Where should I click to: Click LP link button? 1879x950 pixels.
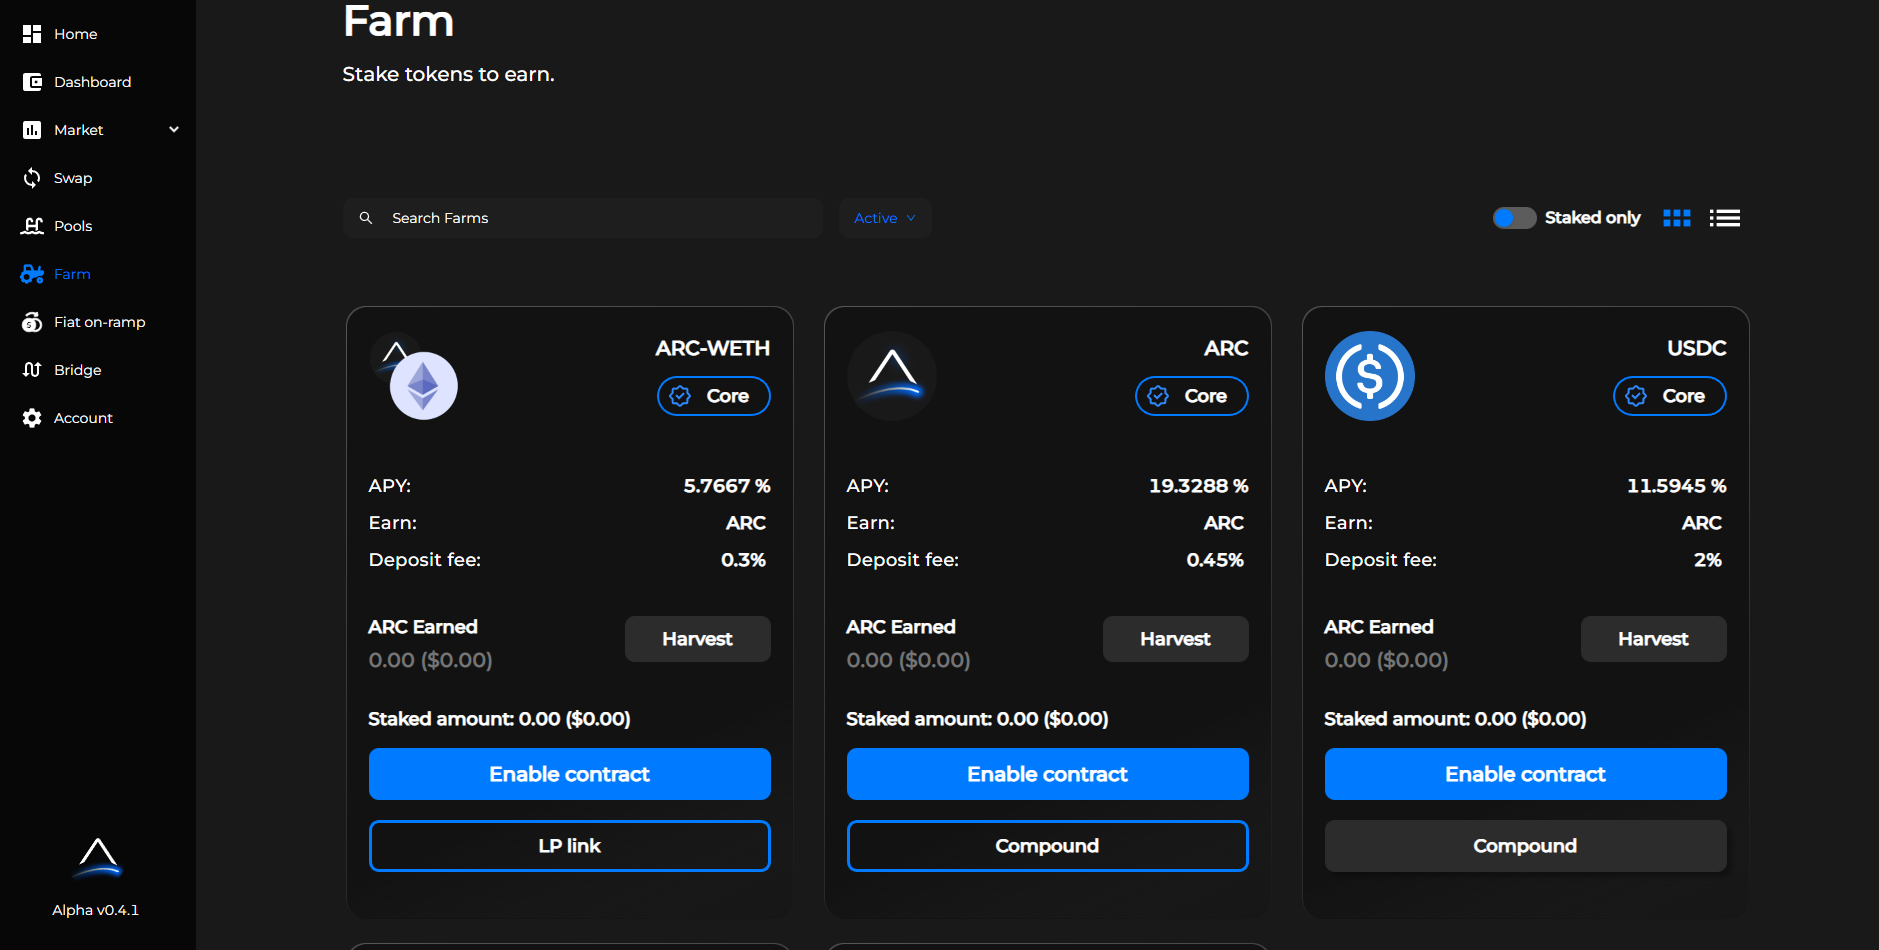[569, 846]
